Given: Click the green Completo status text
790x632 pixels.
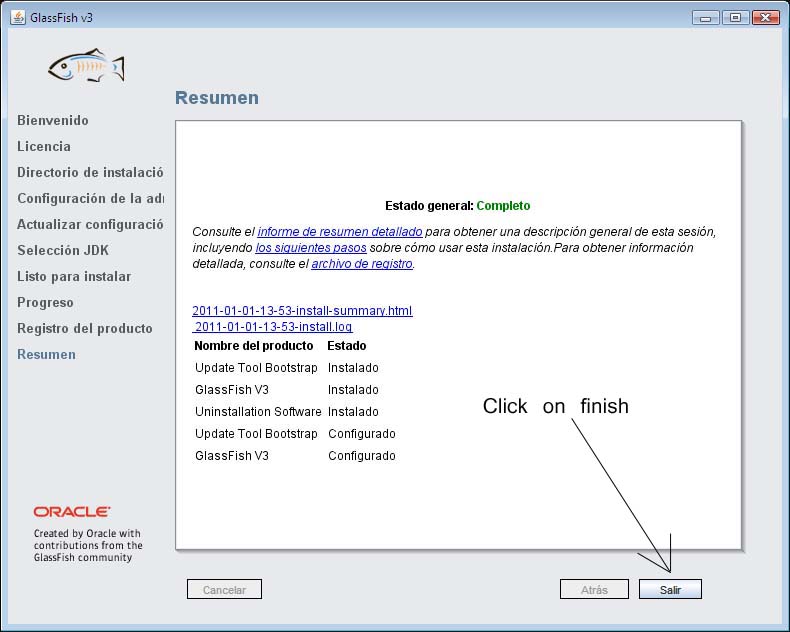Looking at the screenshot, I should coord(503,206).
